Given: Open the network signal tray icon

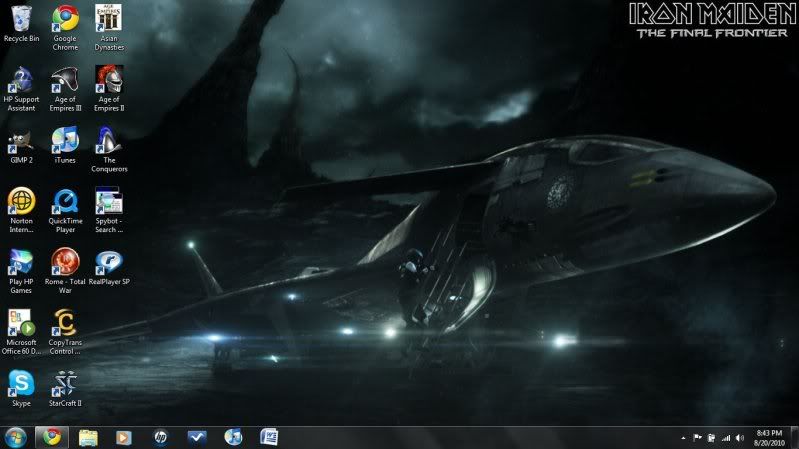Looking at the screenshot, I should click(726, 438).
